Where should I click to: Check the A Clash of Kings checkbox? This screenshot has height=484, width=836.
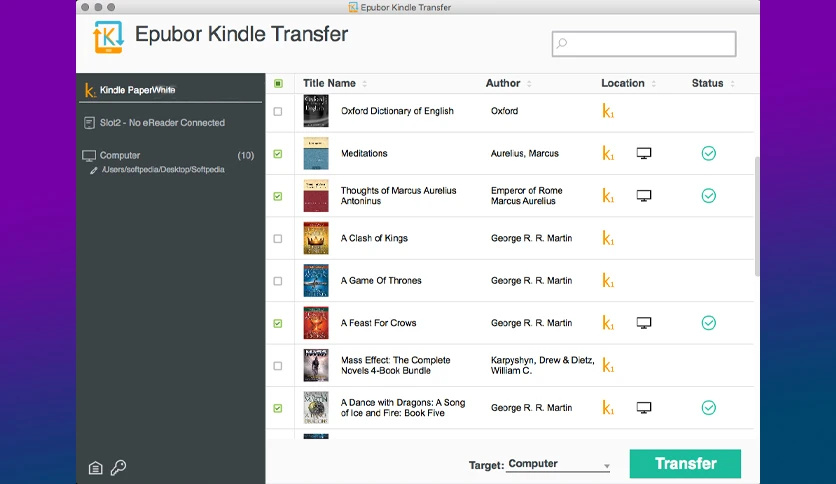pos(278,239)
